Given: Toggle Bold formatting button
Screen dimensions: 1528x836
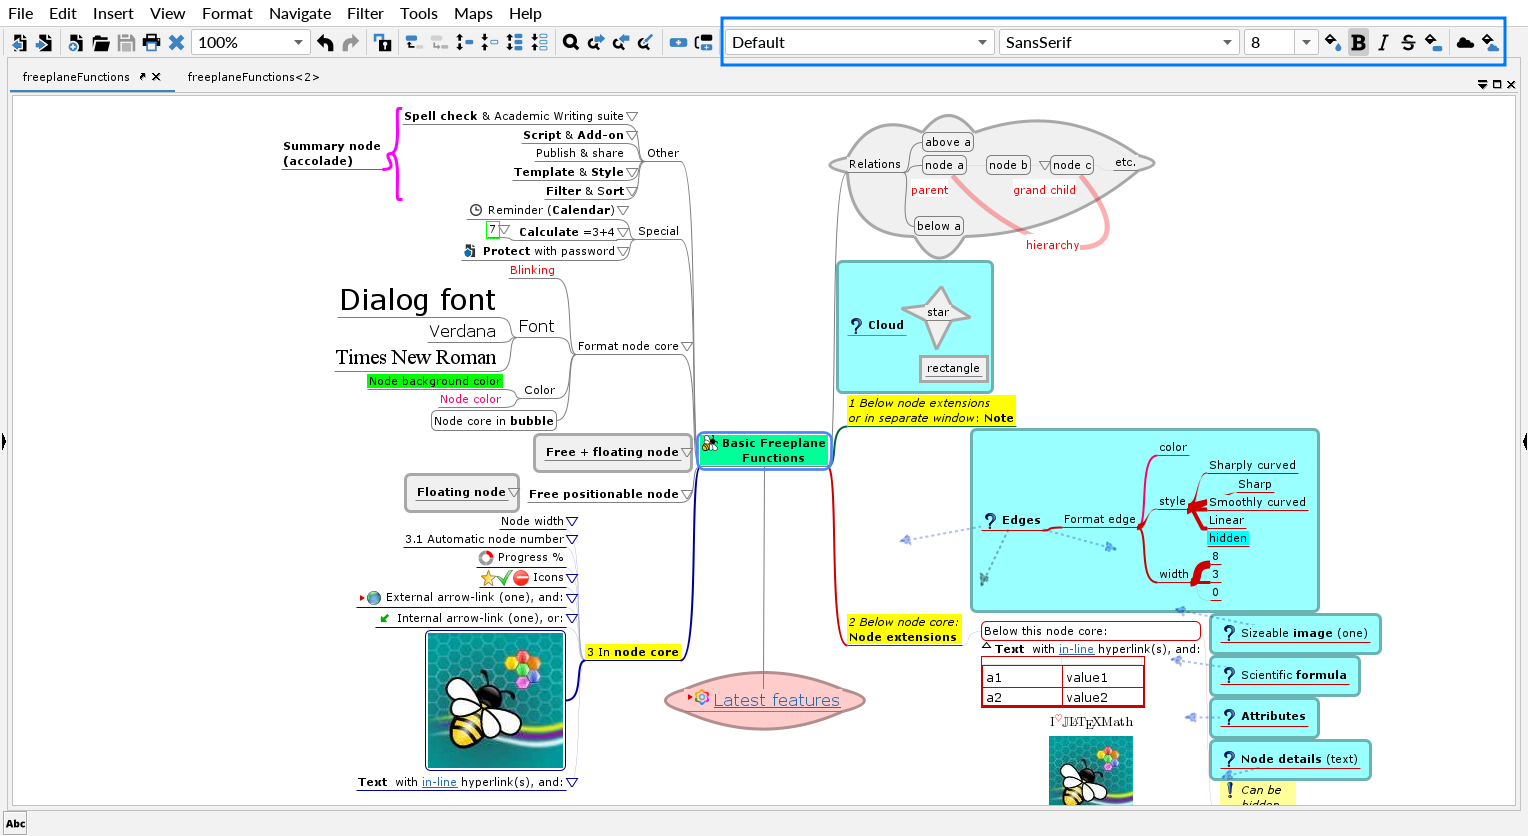Looking at the screenshot, I should pos(1358,42).
